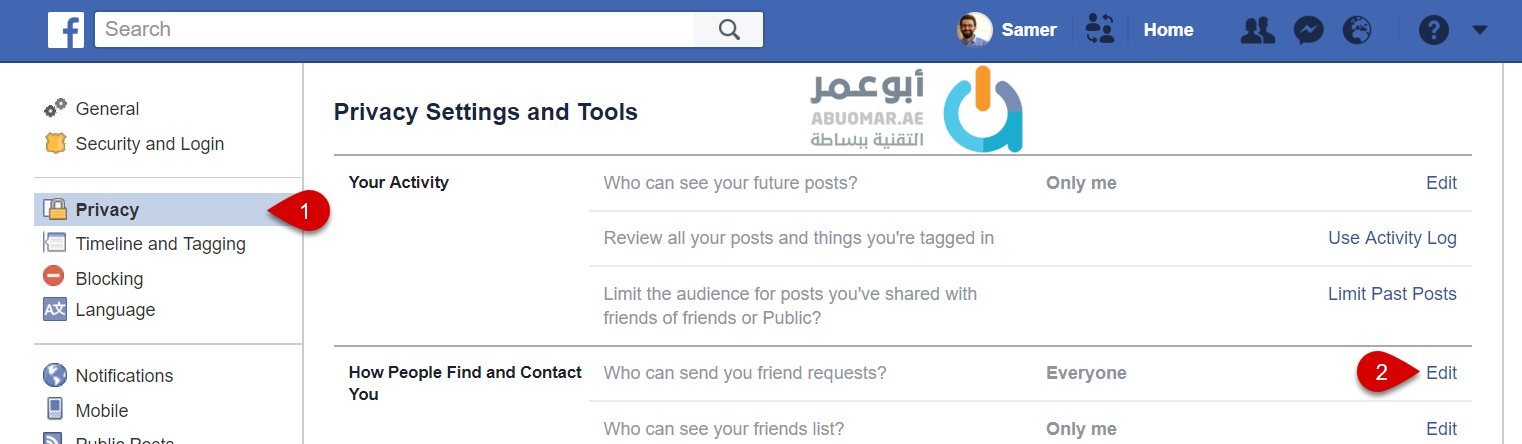
Task: Click the Find Friends icon
Action: click(x=1100, y=30)
